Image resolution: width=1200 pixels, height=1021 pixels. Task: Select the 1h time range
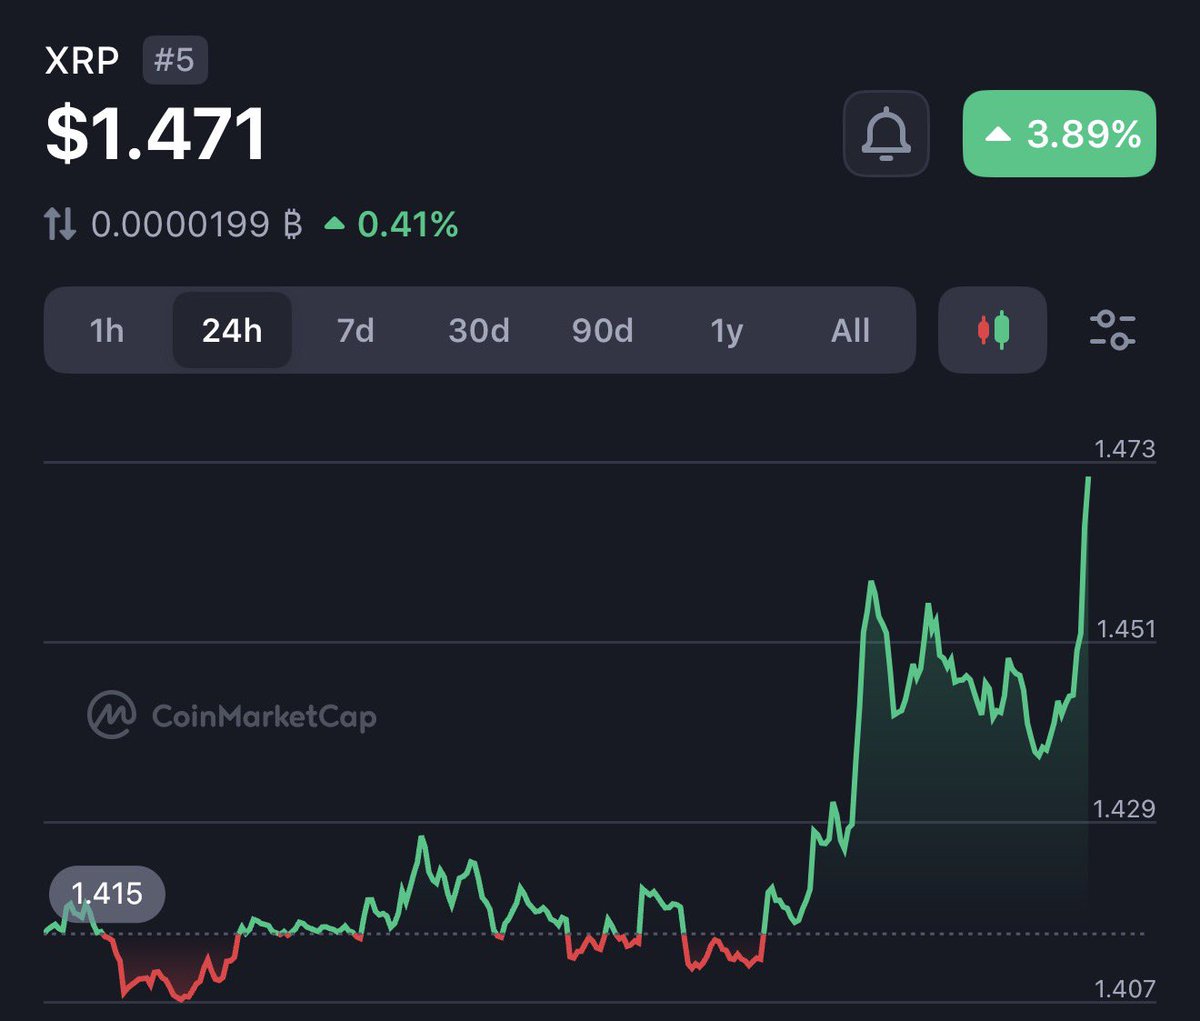(x=107, y=330)
